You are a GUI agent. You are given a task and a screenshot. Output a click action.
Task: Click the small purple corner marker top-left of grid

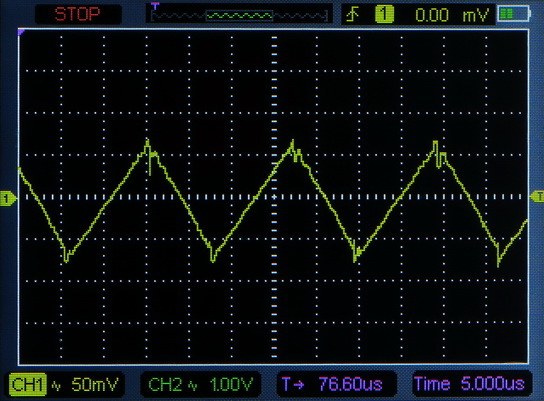21,32
